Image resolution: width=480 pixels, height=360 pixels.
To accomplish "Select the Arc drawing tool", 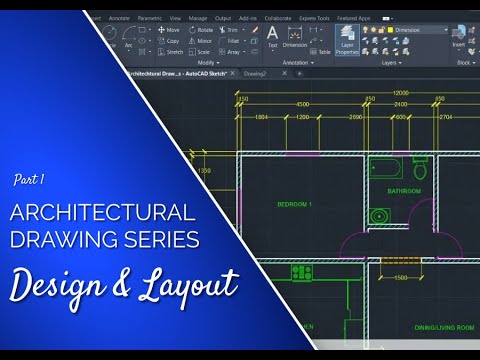I will coord(129,36).
